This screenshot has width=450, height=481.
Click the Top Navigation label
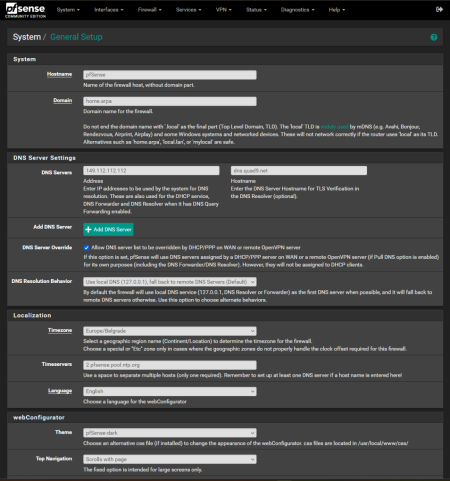click(54, 459)
